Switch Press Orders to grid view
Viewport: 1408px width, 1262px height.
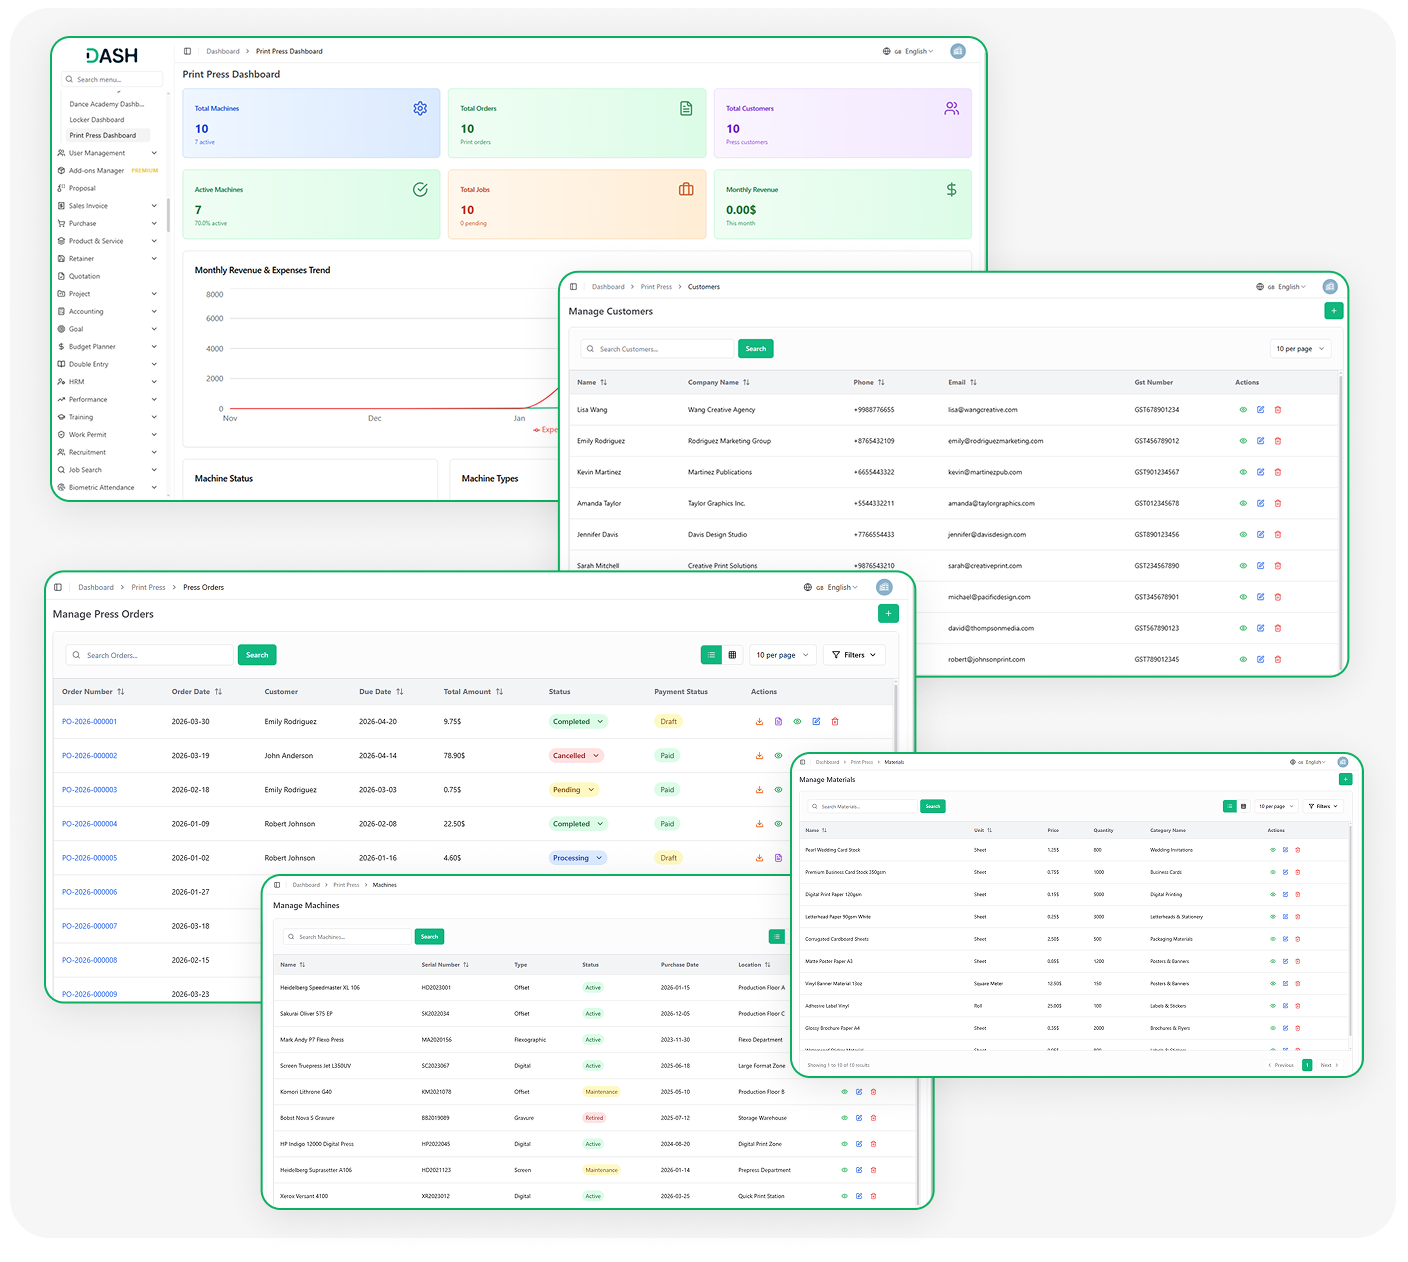tap(732, 655)
